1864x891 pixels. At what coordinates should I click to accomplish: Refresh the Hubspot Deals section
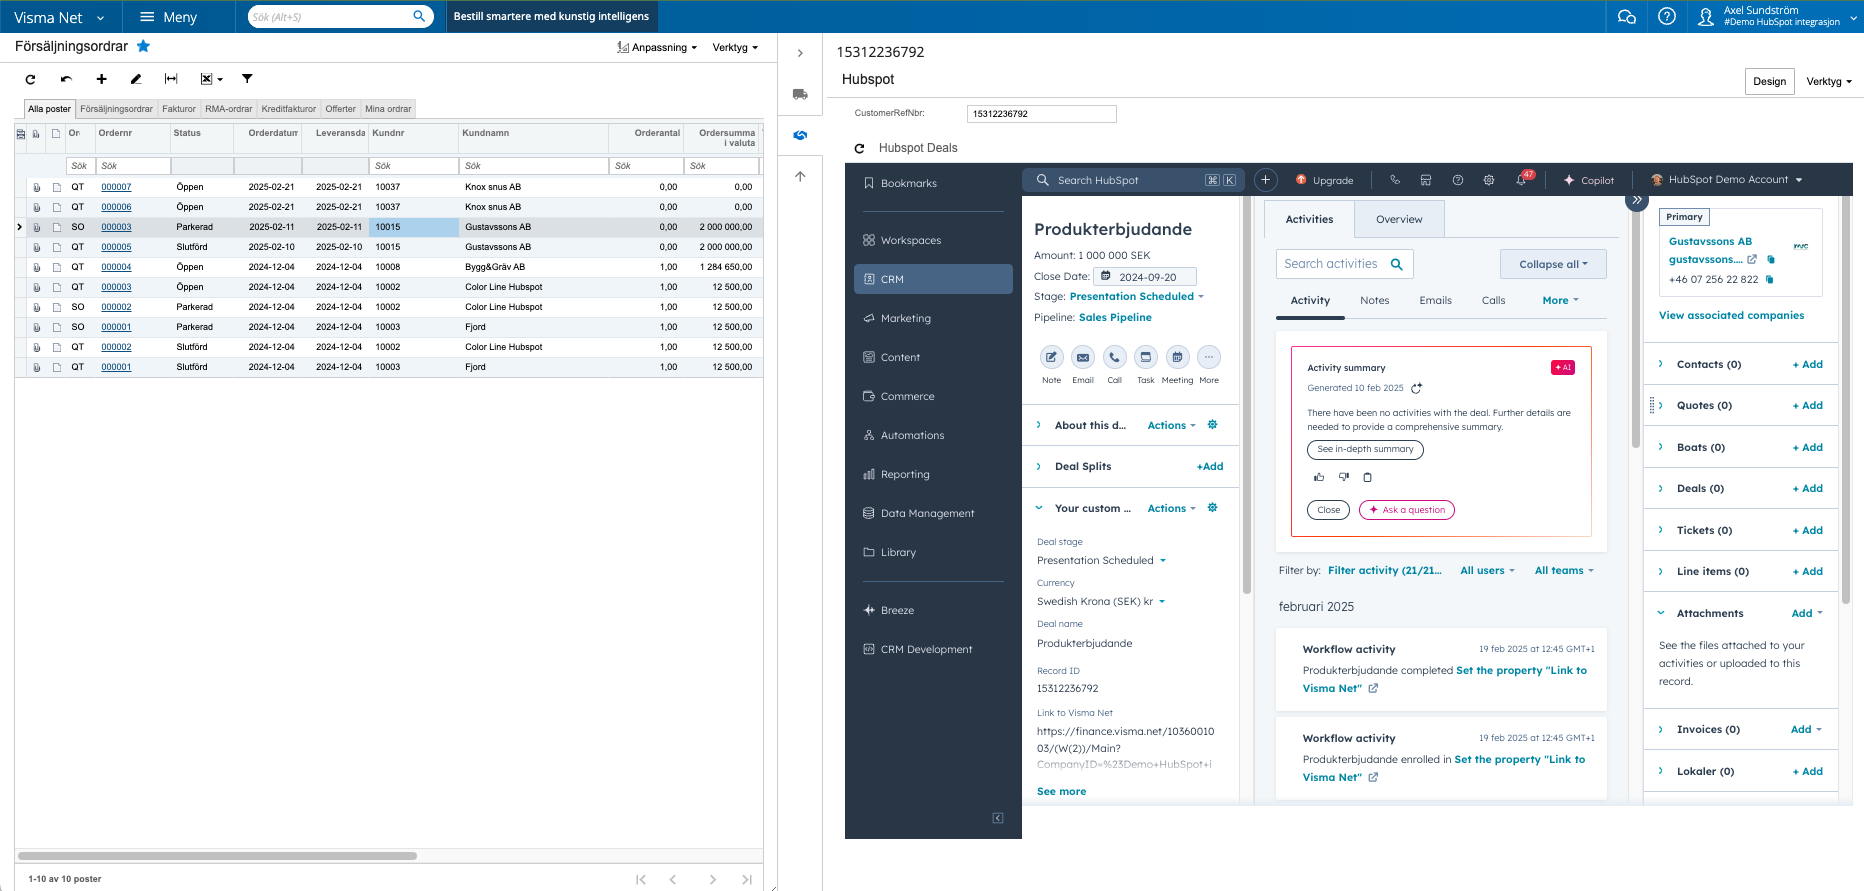coord(859,148)
